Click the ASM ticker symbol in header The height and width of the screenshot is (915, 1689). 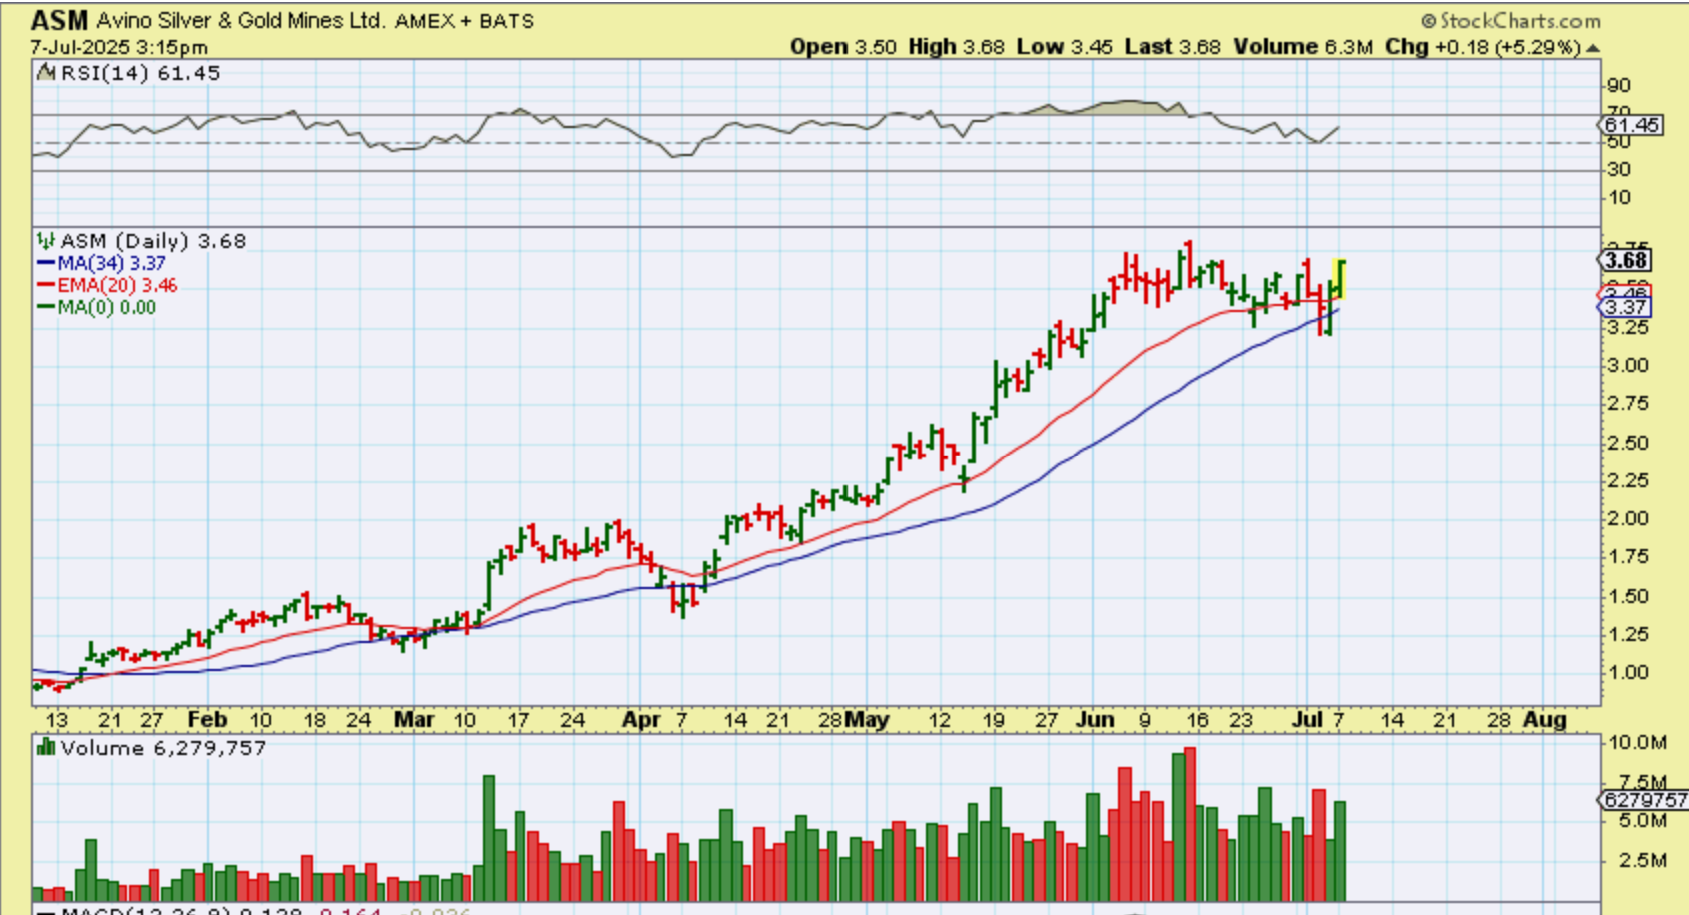coord(60,20)
